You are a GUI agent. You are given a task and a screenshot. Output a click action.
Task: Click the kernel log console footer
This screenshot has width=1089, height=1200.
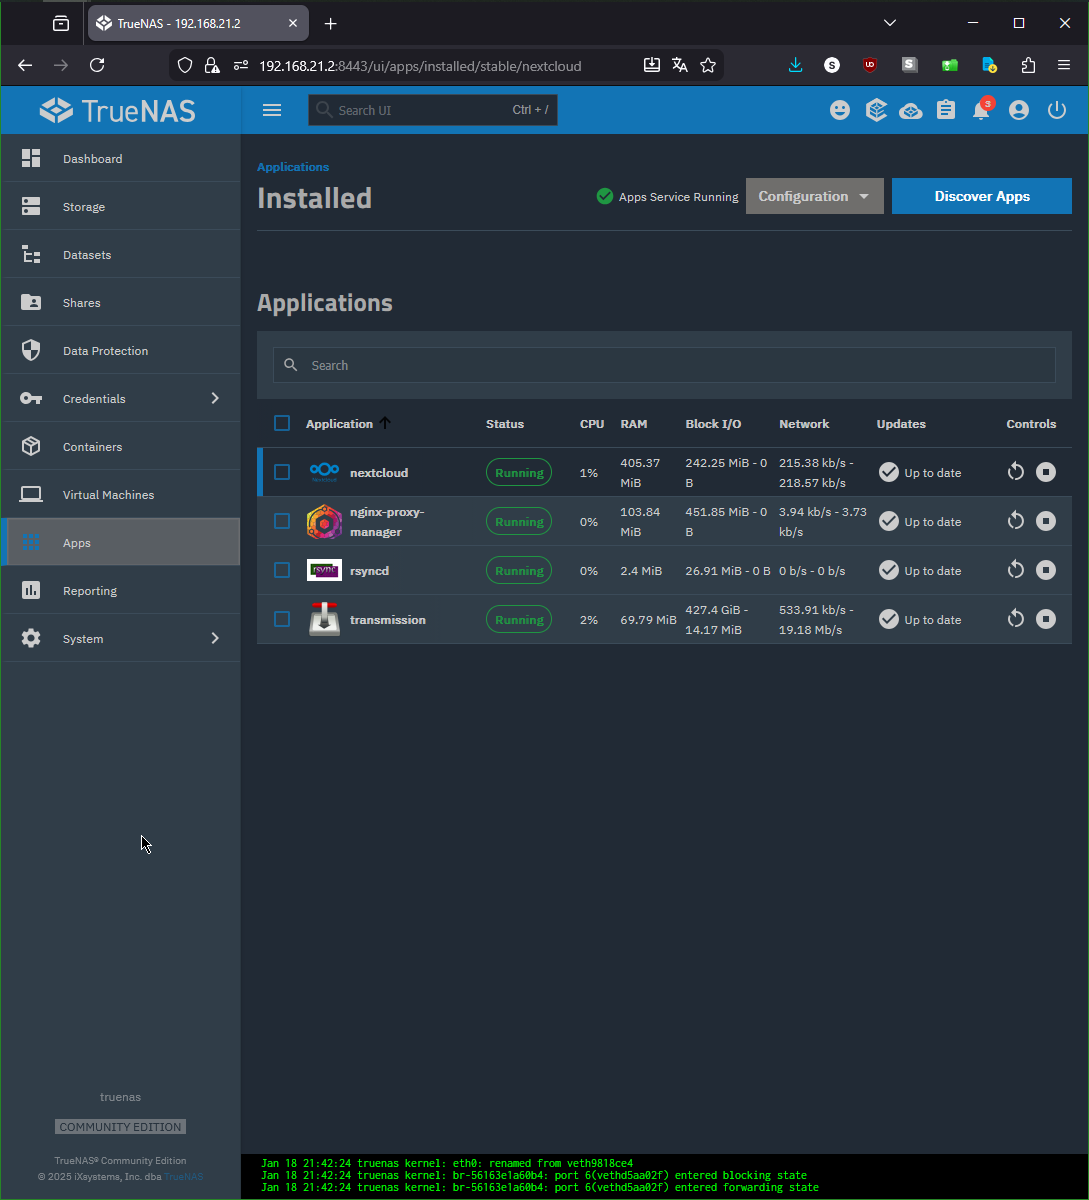(x=665, y=1176)
